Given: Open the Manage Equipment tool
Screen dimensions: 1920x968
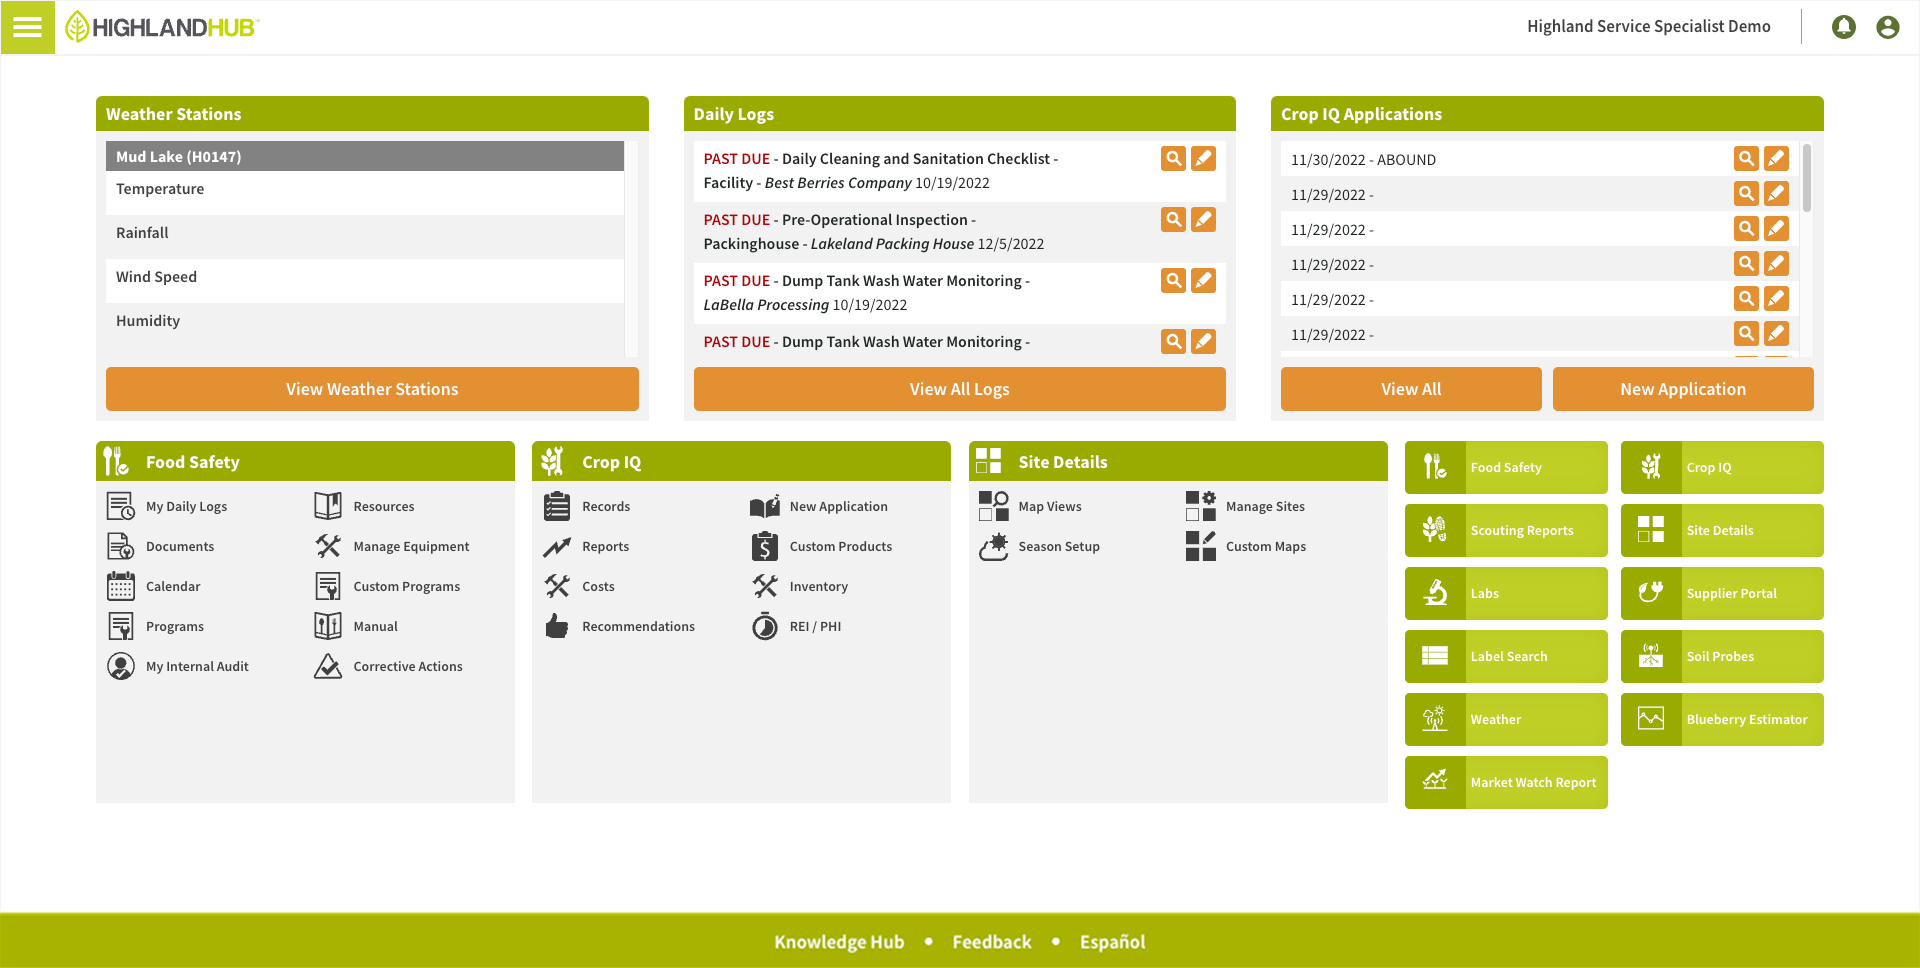Looking at the screenshot, I should 327,546.
